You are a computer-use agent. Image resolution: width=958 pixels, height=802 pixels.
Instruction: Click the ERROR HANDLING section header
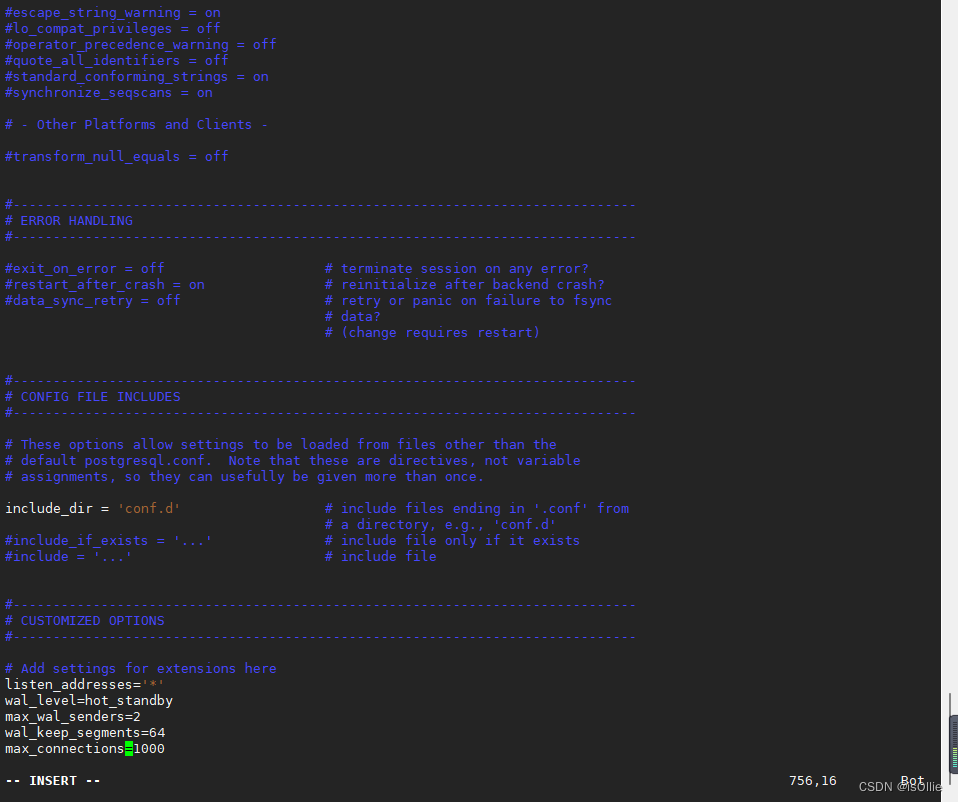point(70,220)
